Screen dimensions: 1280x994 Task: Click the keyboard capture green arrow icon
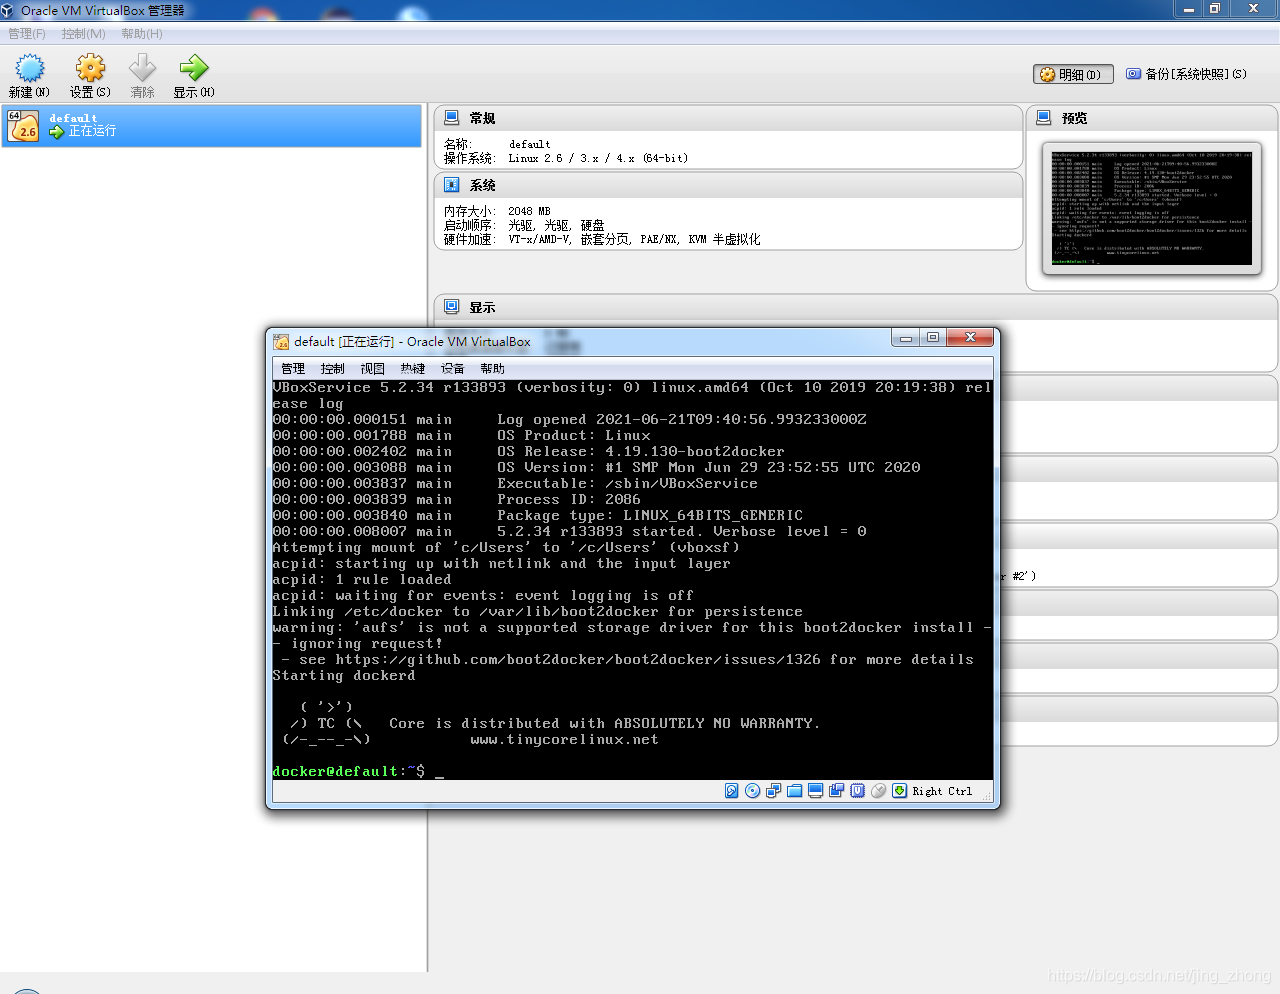click(x=900, y=791)
